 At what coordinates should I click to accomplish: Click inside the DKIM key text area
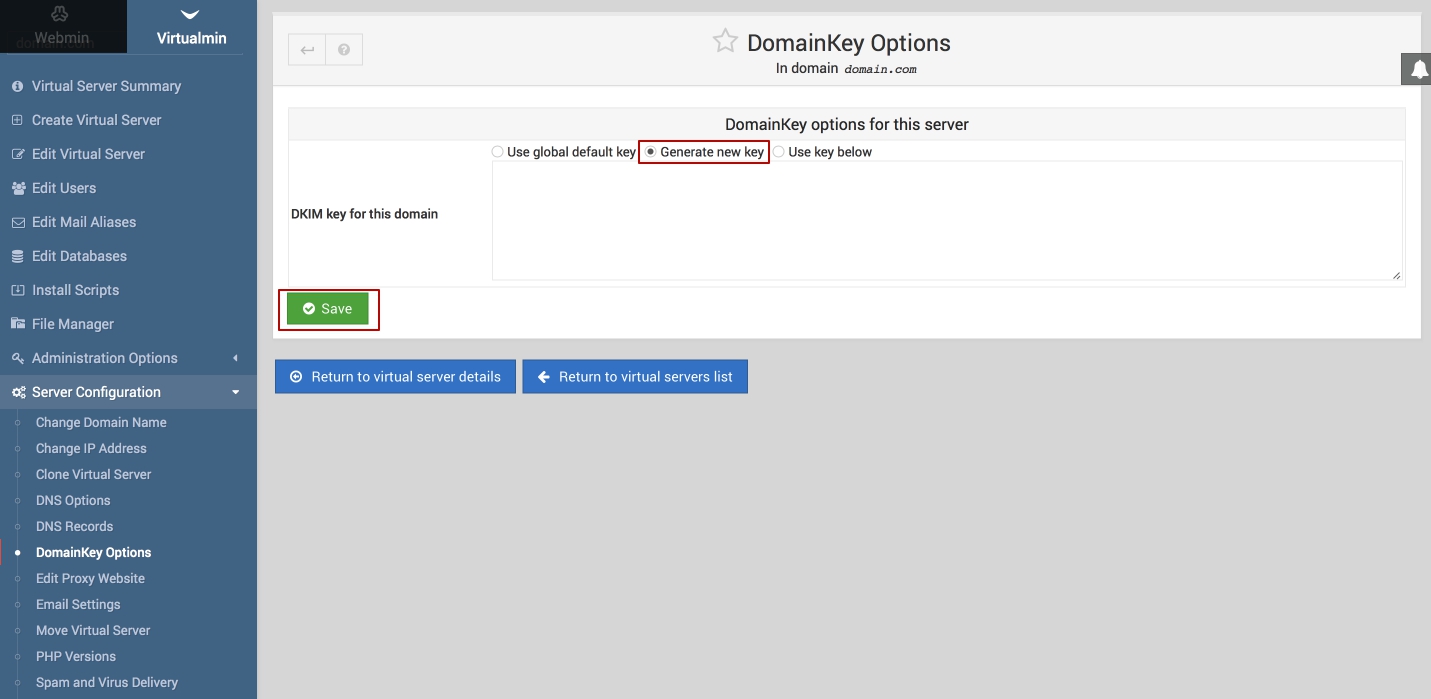click(x=946, y=220)
